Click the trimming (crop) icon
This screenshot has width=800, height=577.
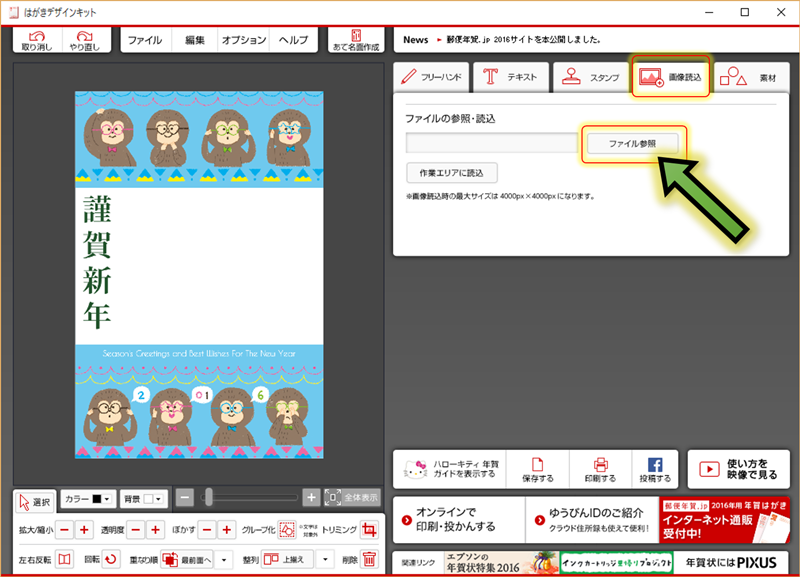click(x=369, y=530)
